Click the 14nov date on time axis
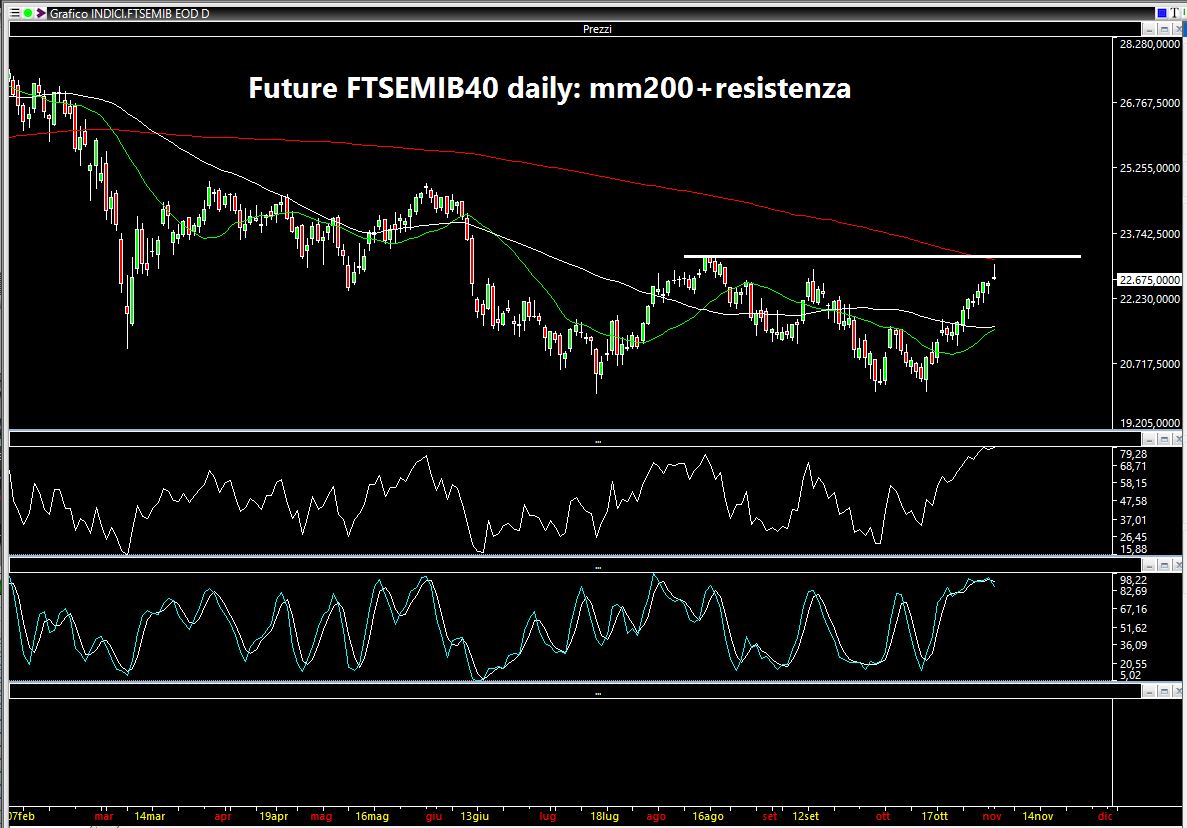 [x=1038, y=816]
